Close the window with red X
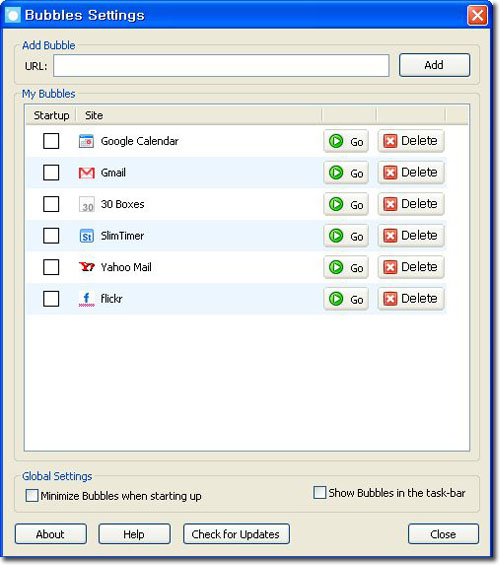500x565 pixels. pos(477,15)
